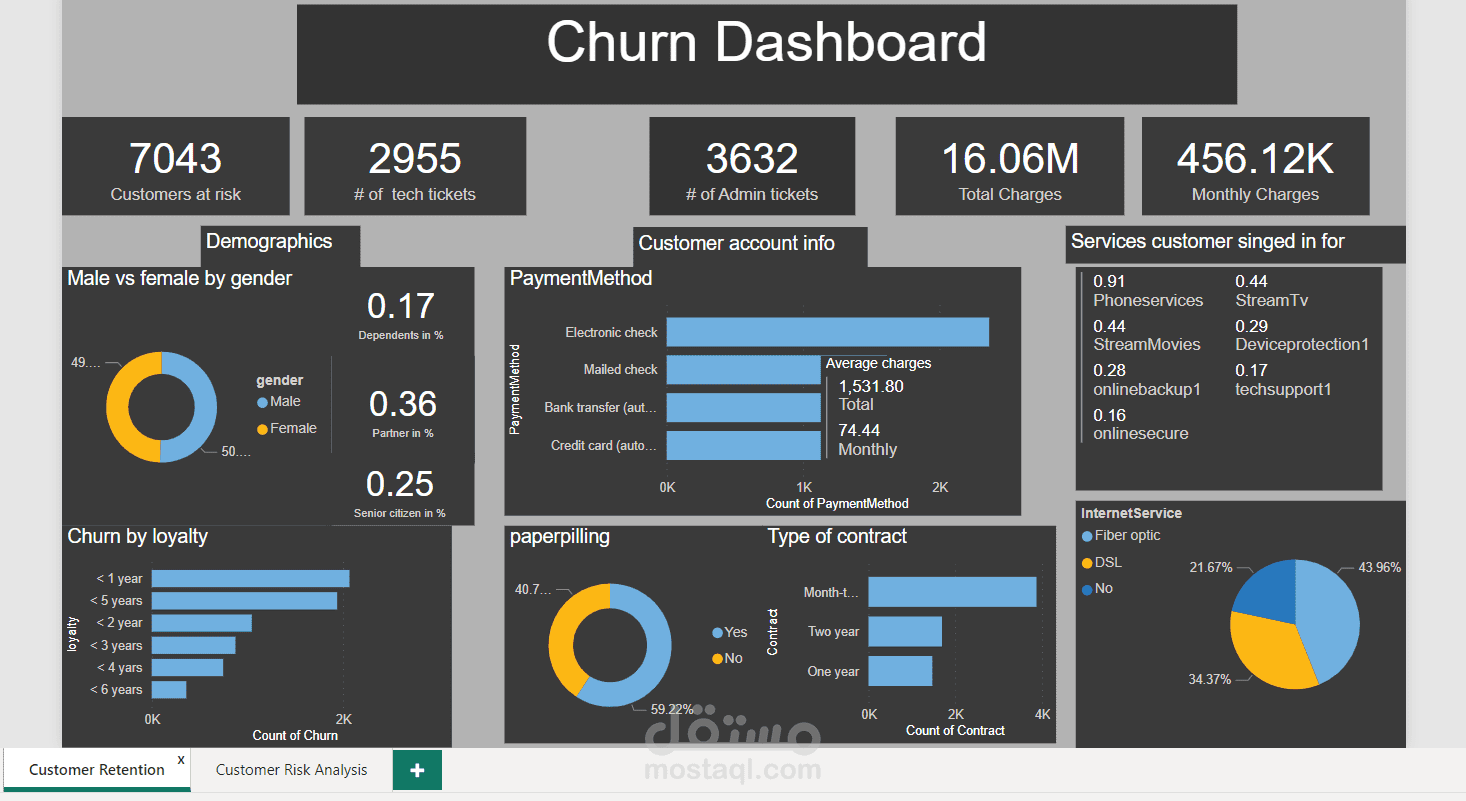Click Male vs female by gender title
Screen dimensions: 1466x801
click(x=179, y=278)
